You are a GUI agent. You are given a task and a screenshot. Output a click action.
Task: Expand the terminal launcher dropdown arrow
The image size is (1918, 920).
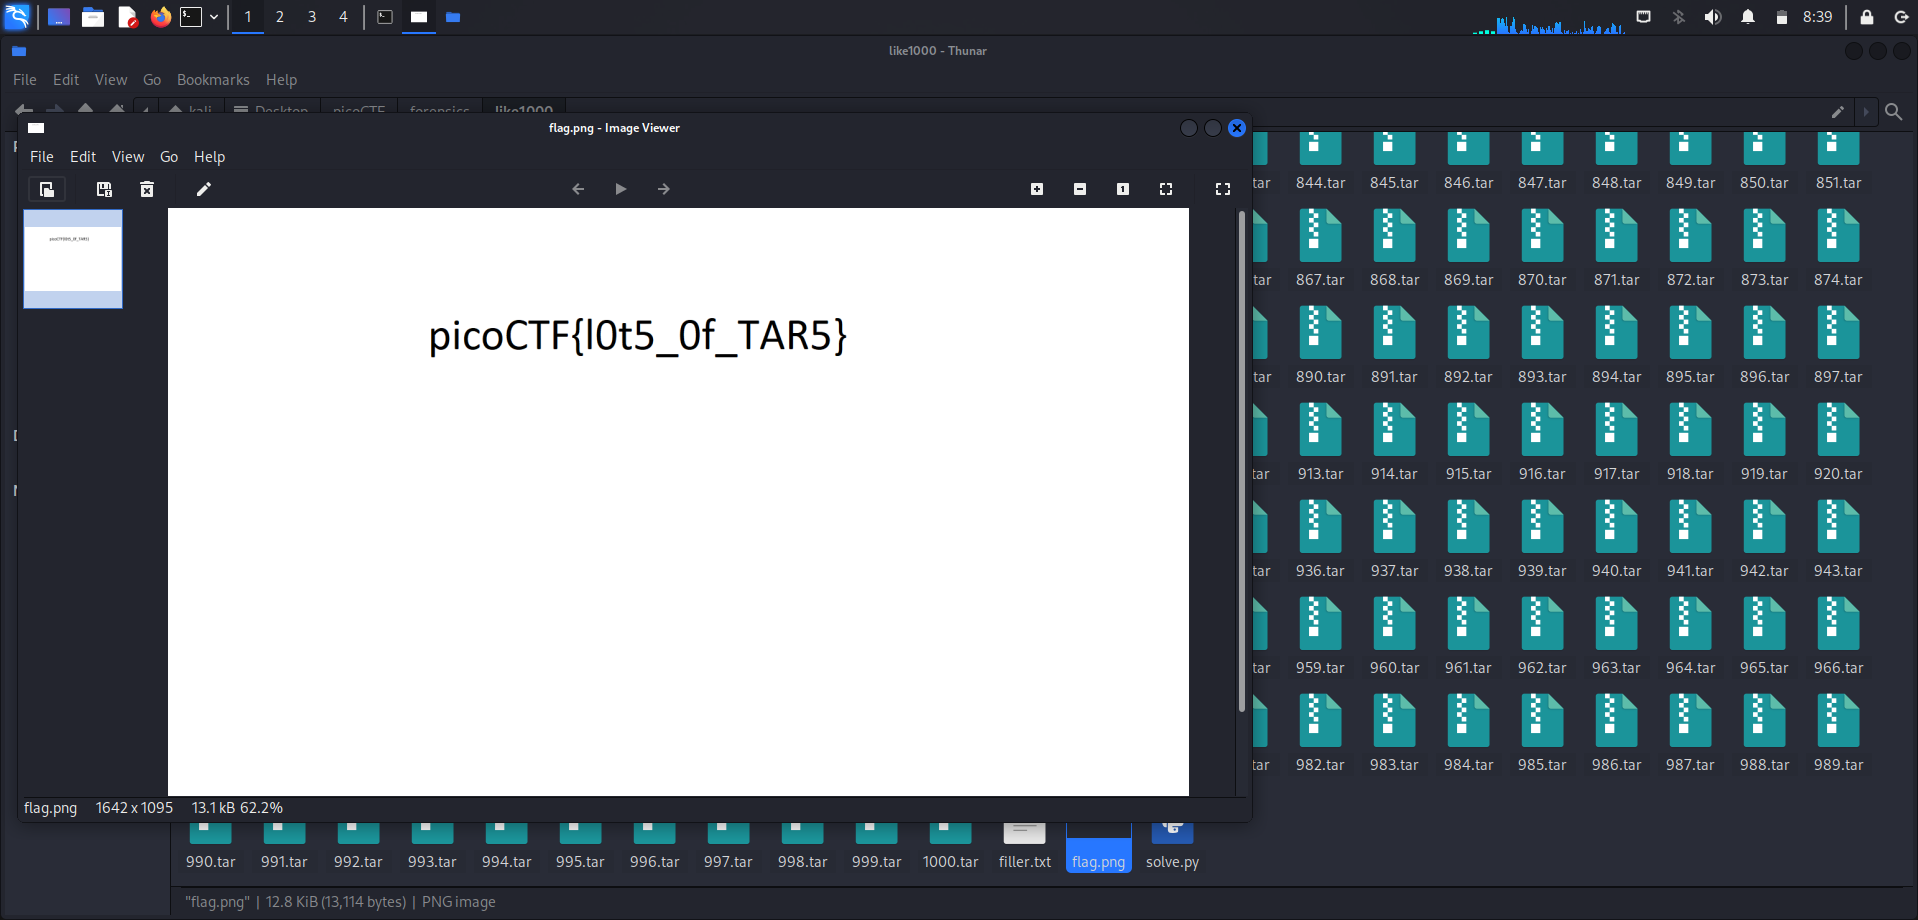(214, 17)
